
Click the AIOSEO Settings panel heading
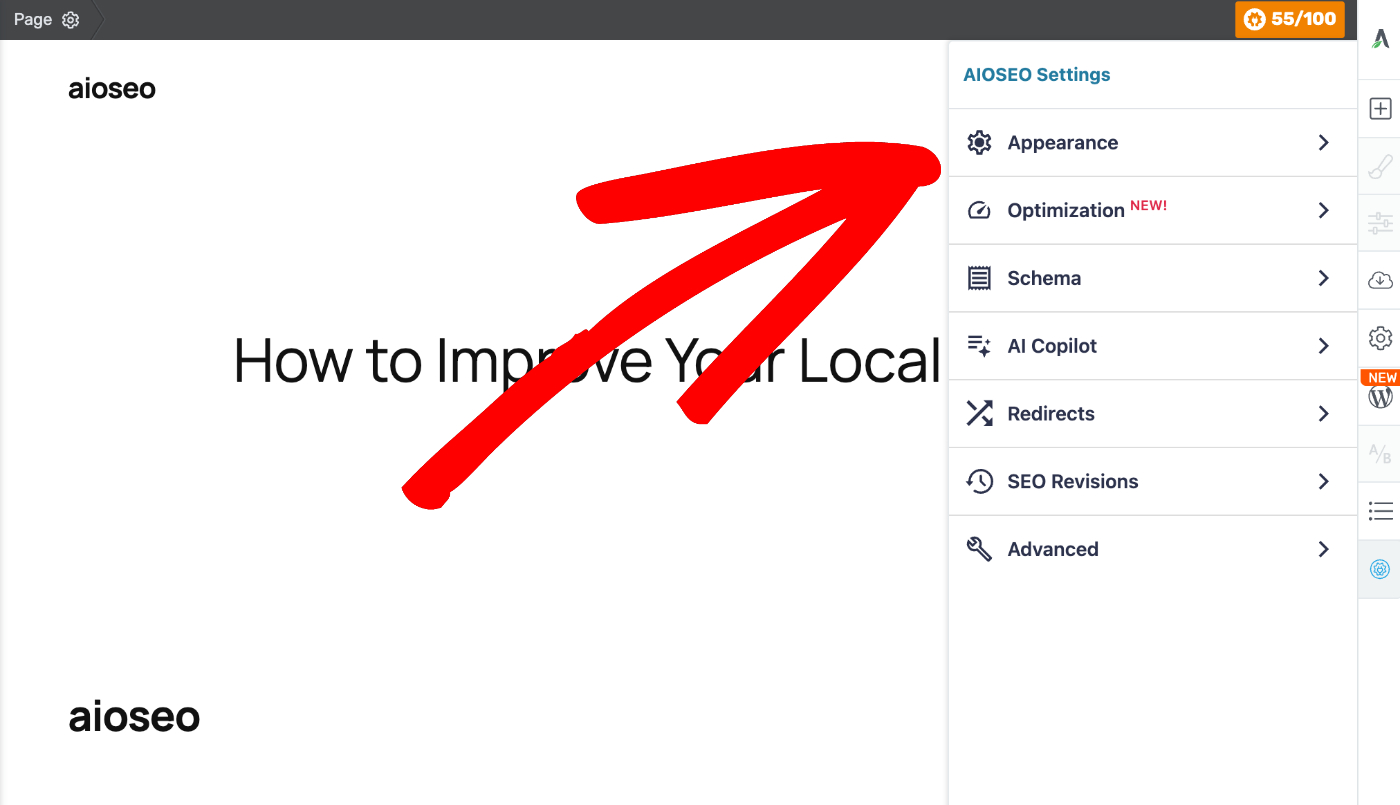tap(1036, 75)
